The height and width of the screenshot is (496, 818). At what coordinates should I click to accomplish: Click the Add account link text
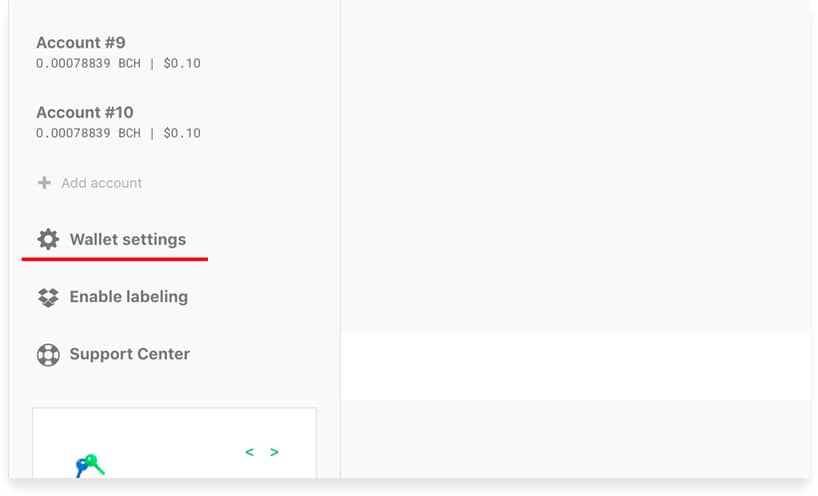102,183
